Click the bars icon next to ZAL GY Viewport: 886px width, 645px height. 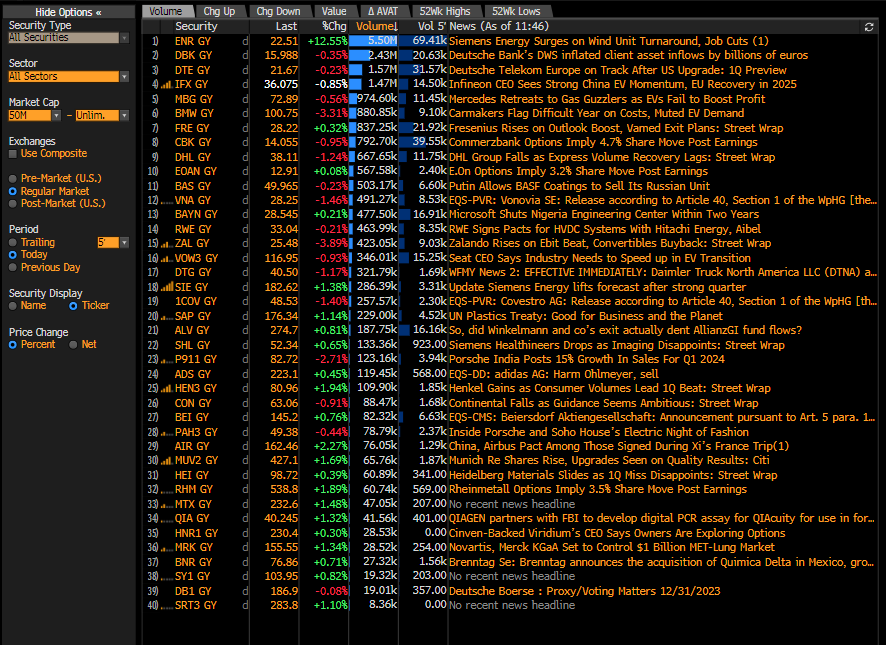coord(164,243)
